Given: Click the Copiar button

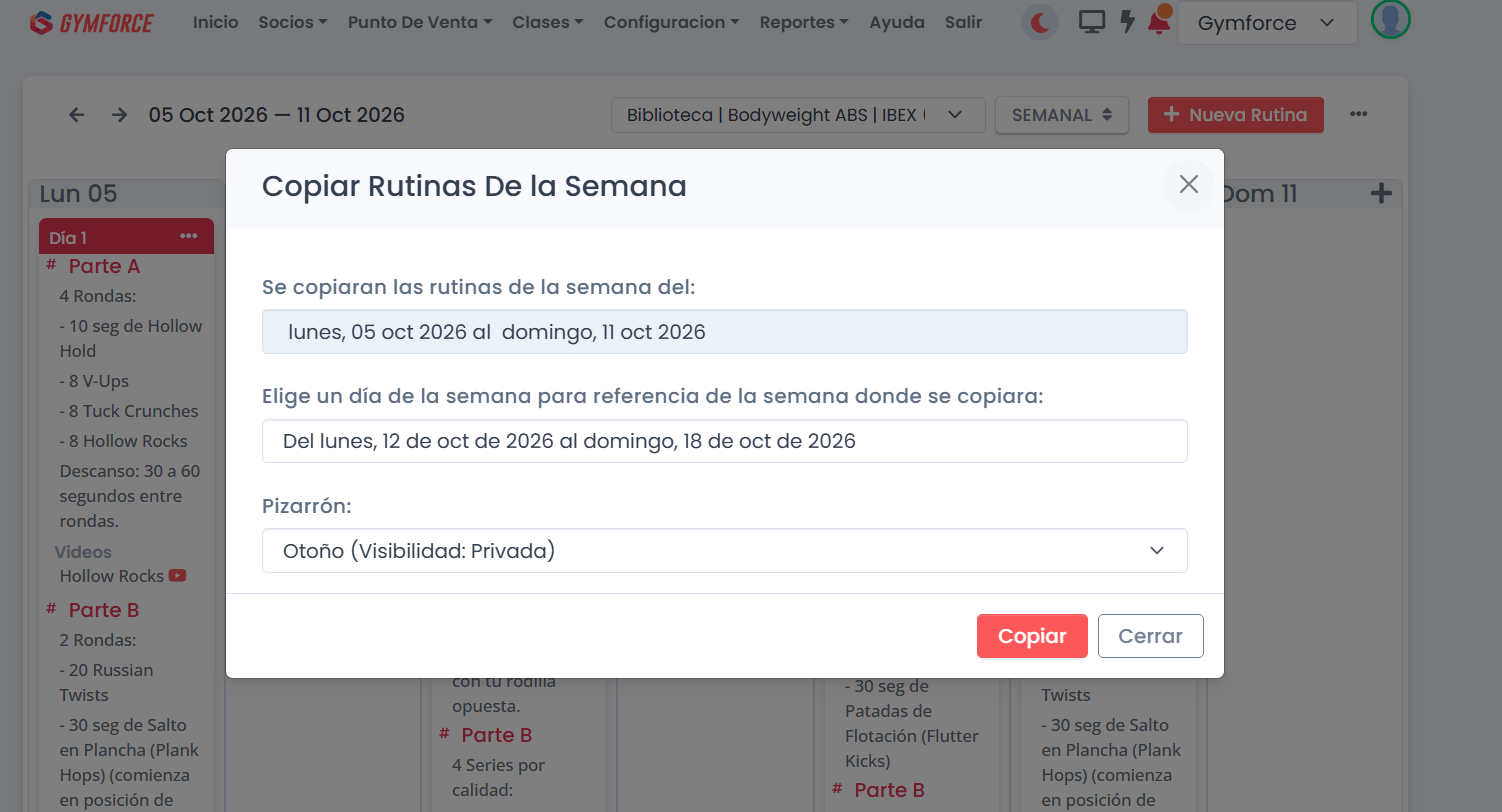Looking at the screenshot, I should (1032, 636).
